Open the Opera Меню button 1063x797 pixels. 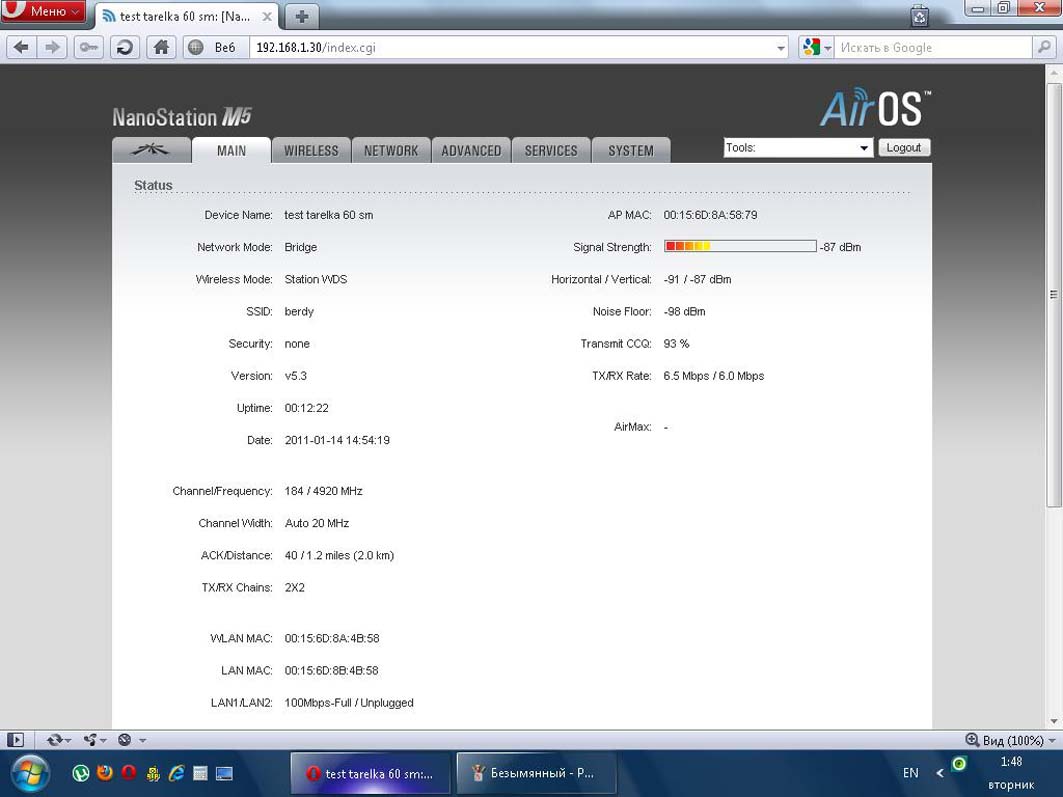[43, 11]
